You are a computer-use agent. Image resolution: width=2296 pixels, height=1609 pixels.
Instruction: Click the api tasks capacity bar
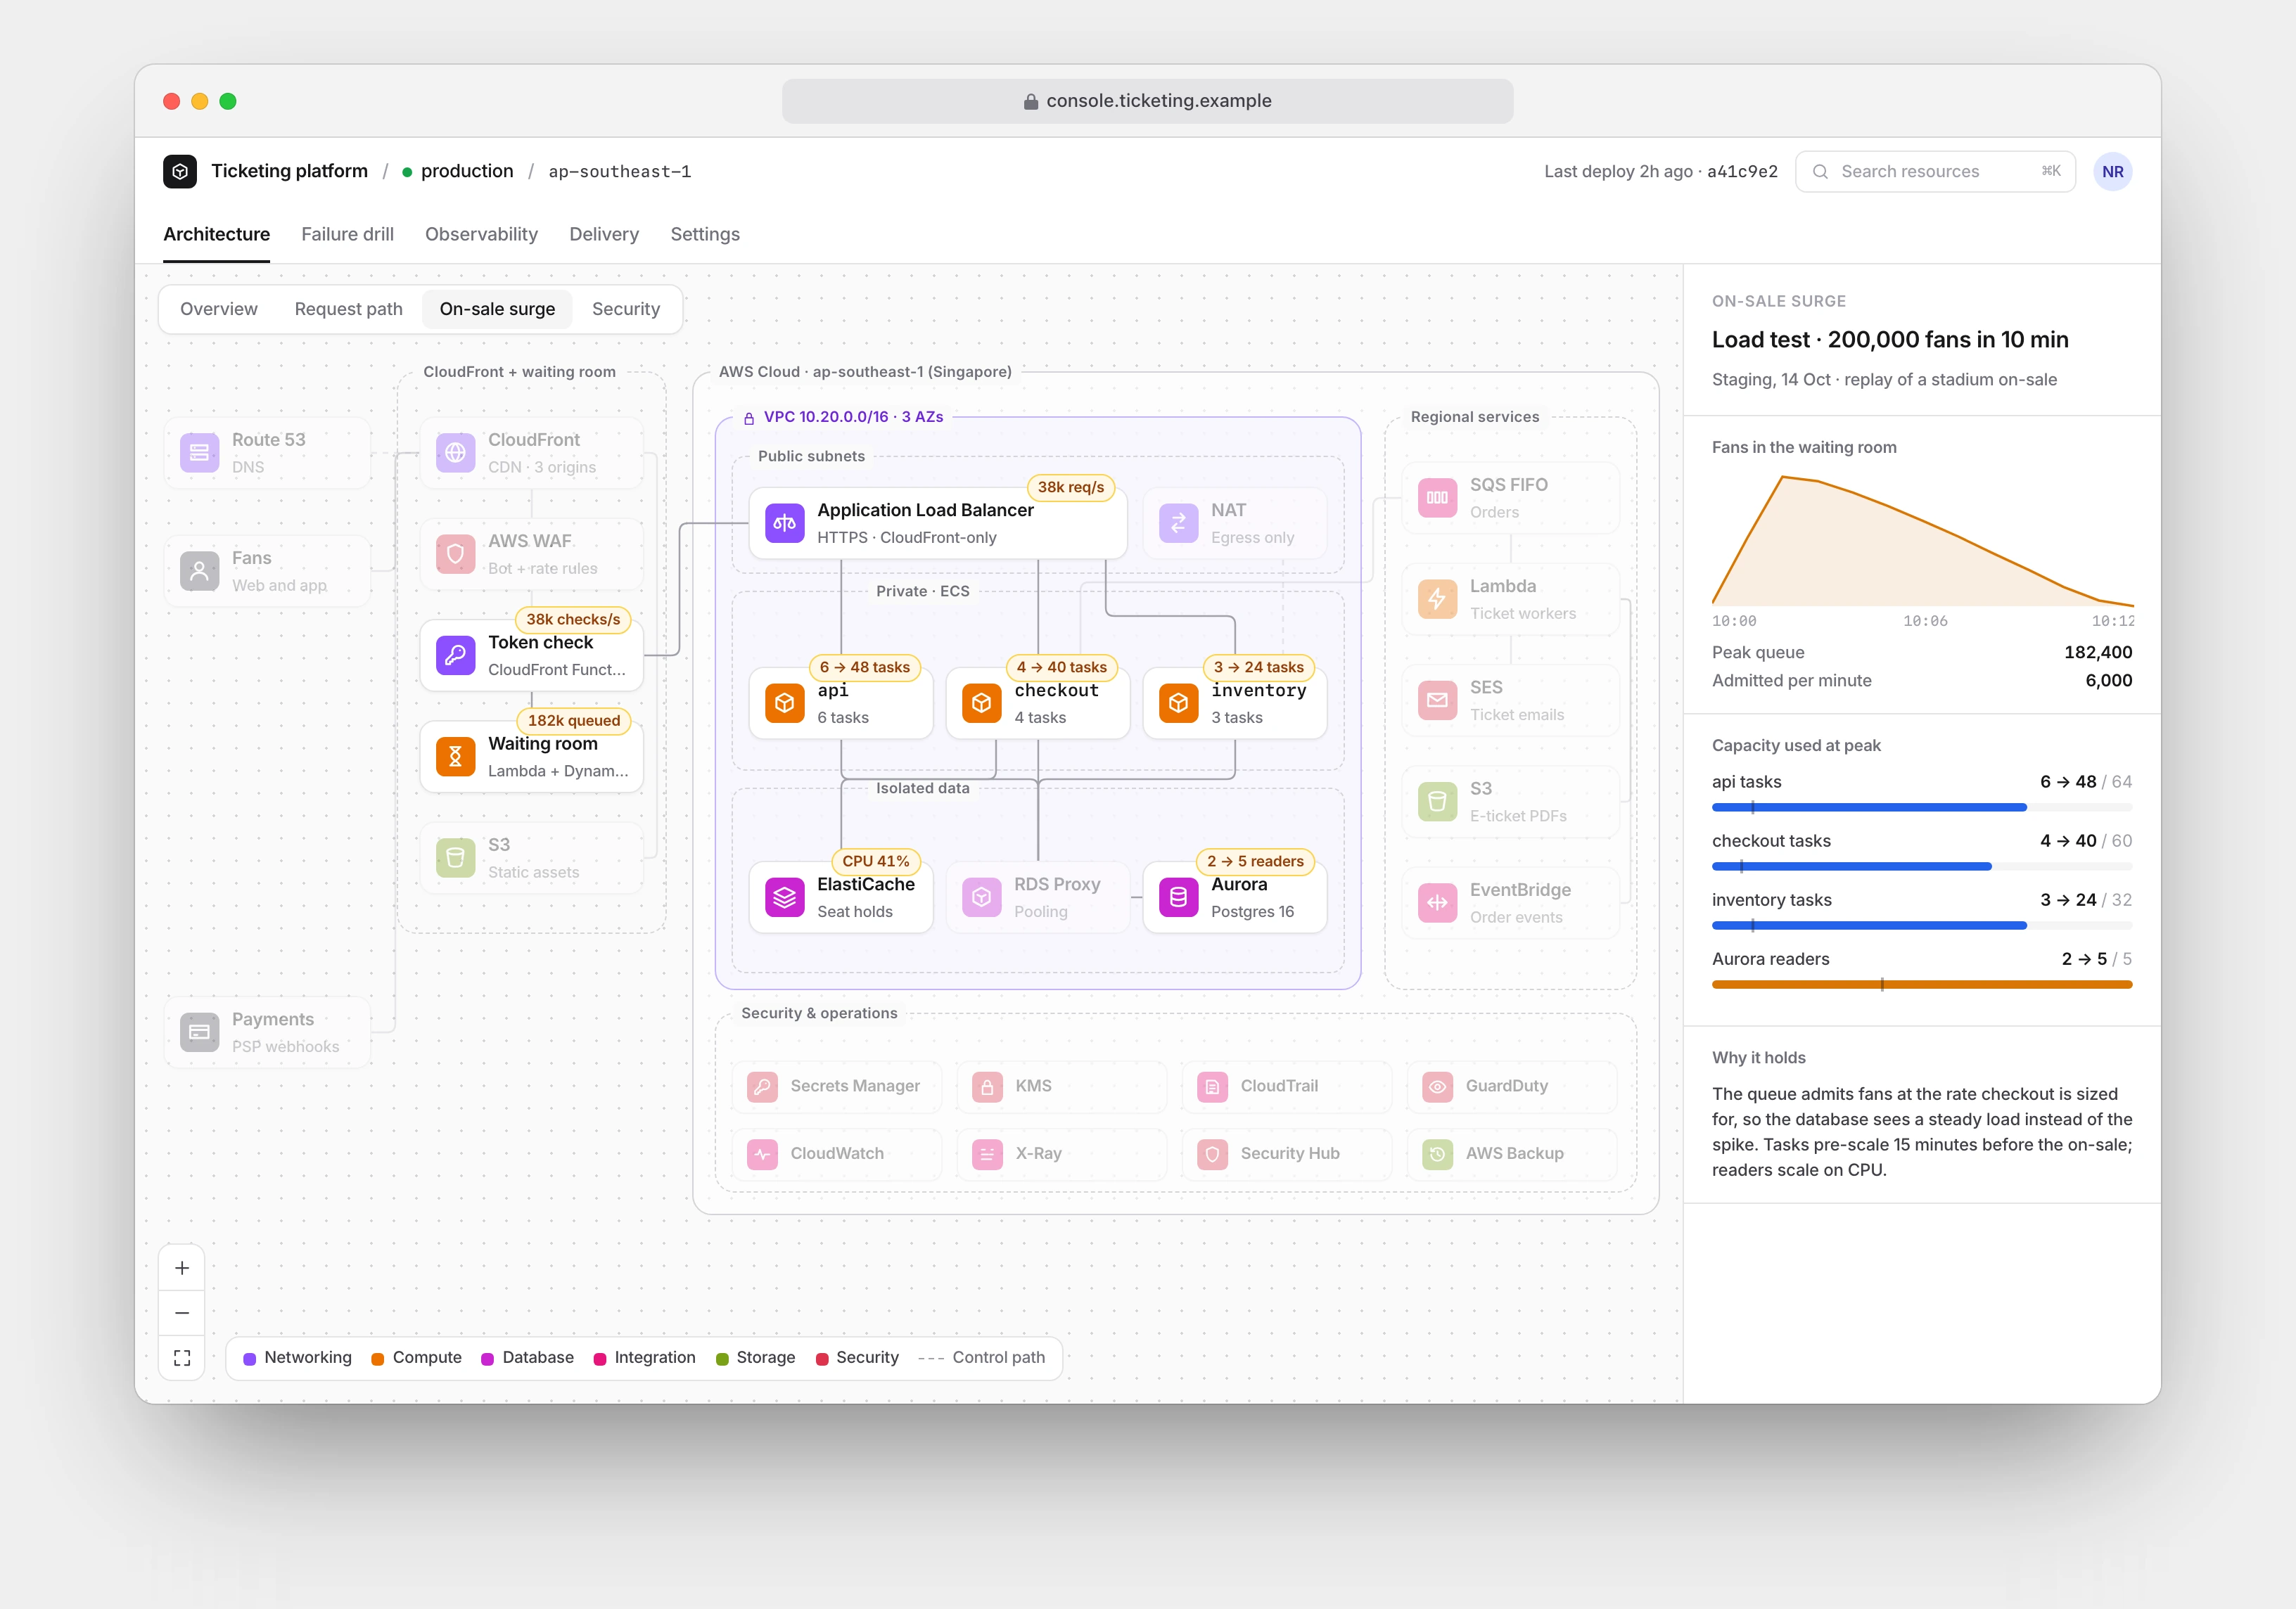[x=1921, y=807]
